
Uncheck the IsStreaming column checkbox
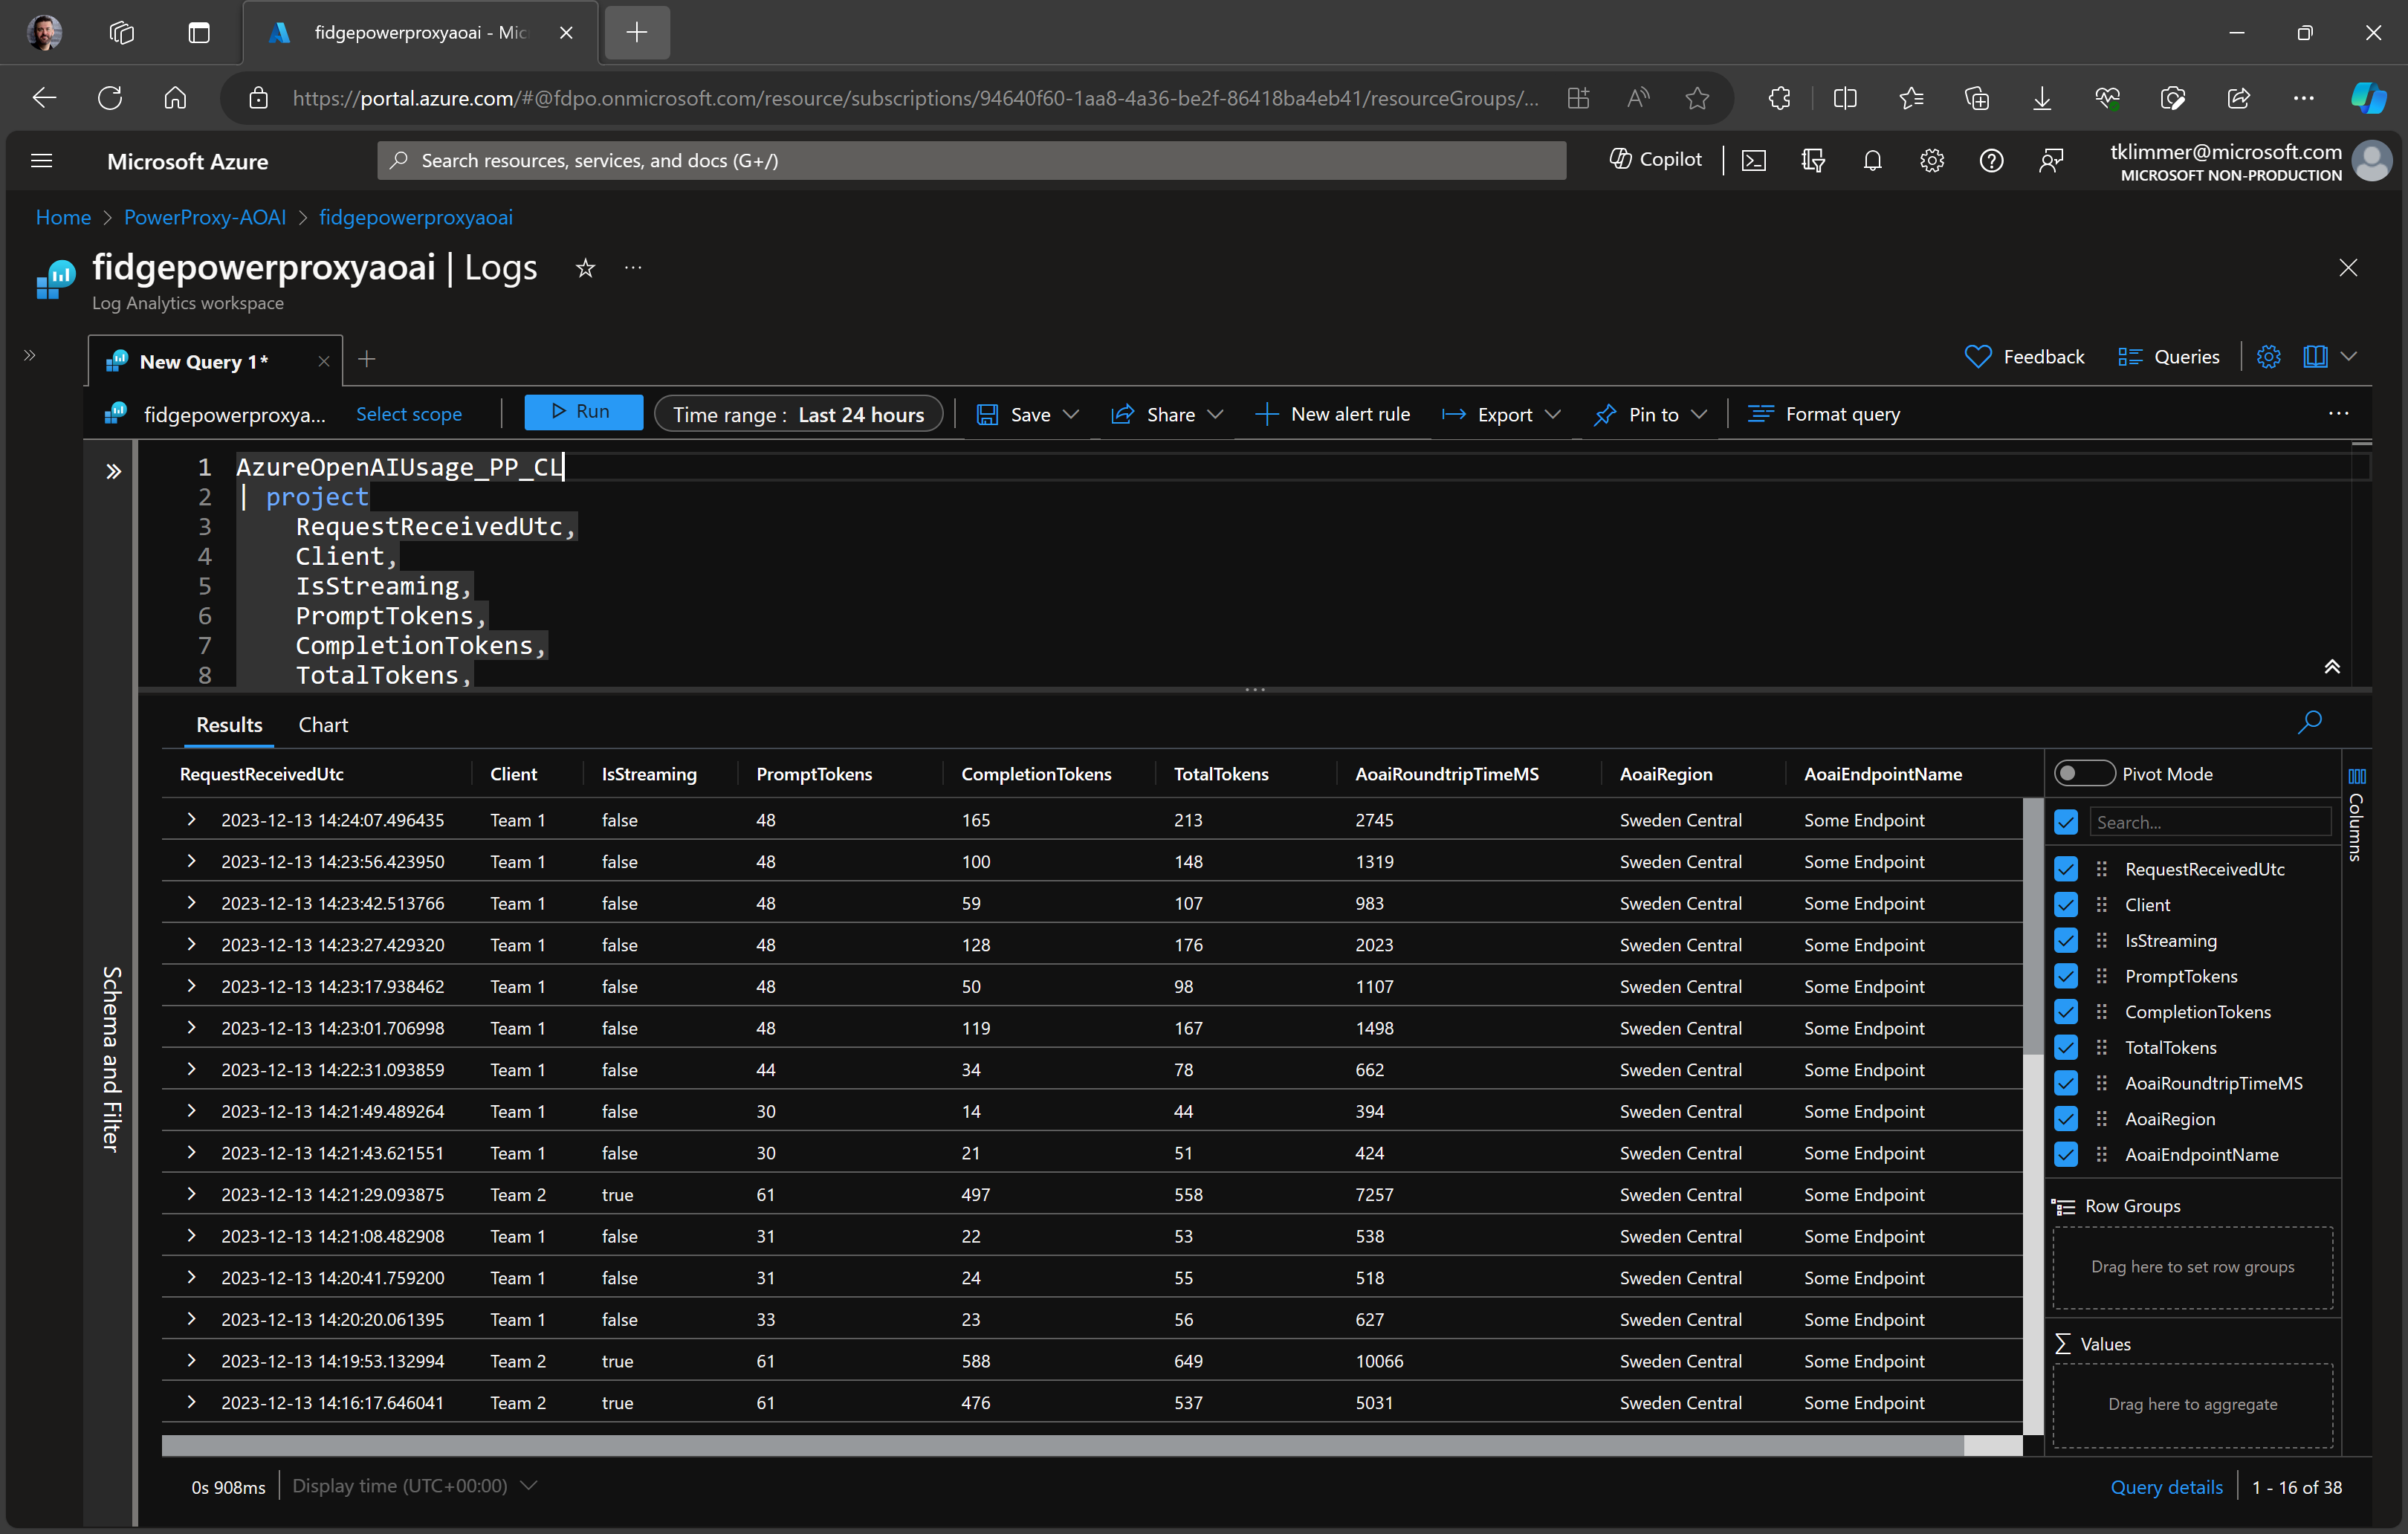[x=2066, y=941]
